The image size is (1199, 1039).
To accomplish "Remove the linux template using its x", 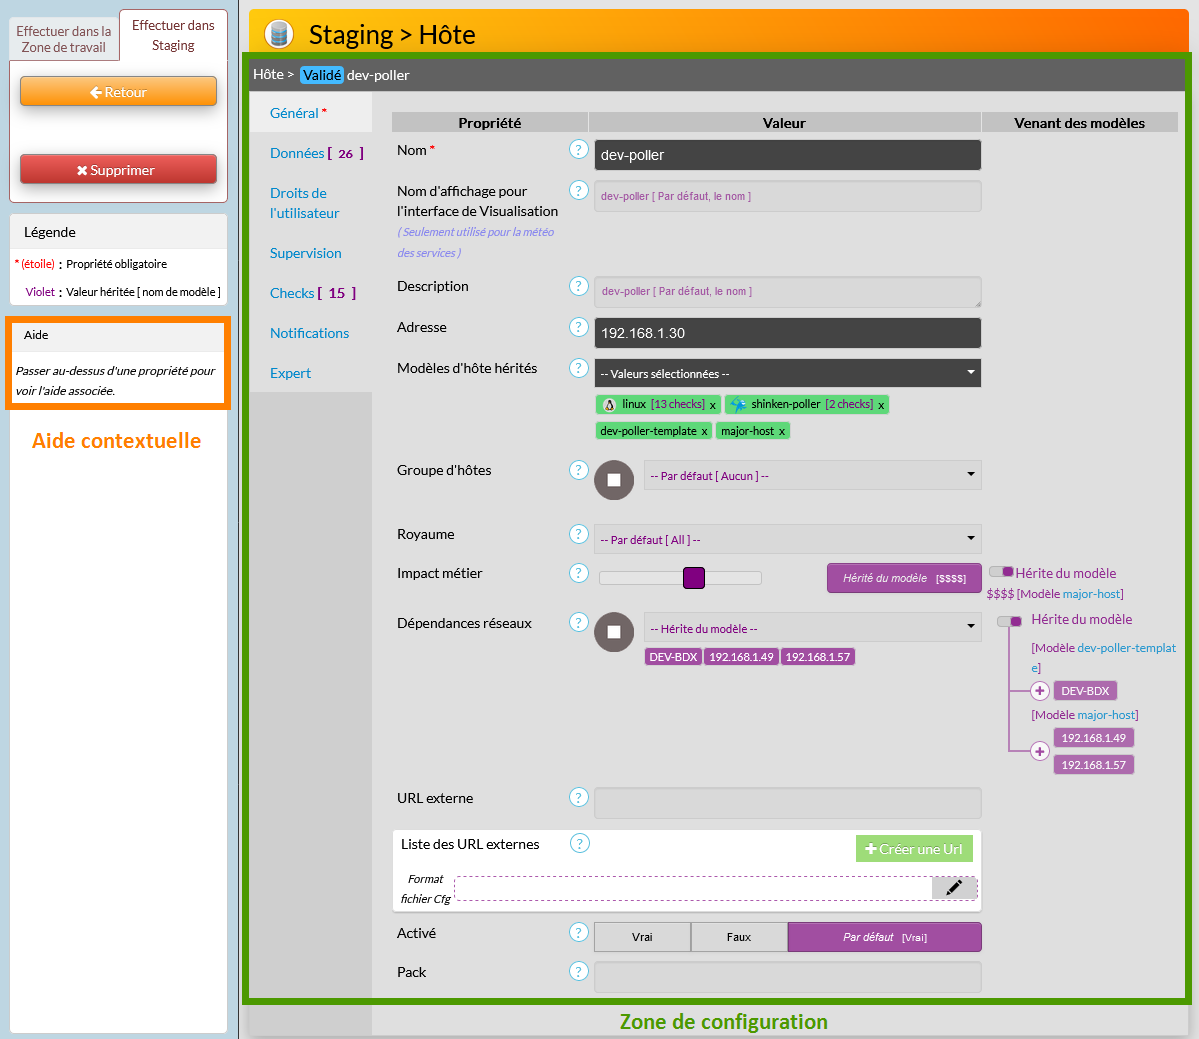I will point(712,405).
